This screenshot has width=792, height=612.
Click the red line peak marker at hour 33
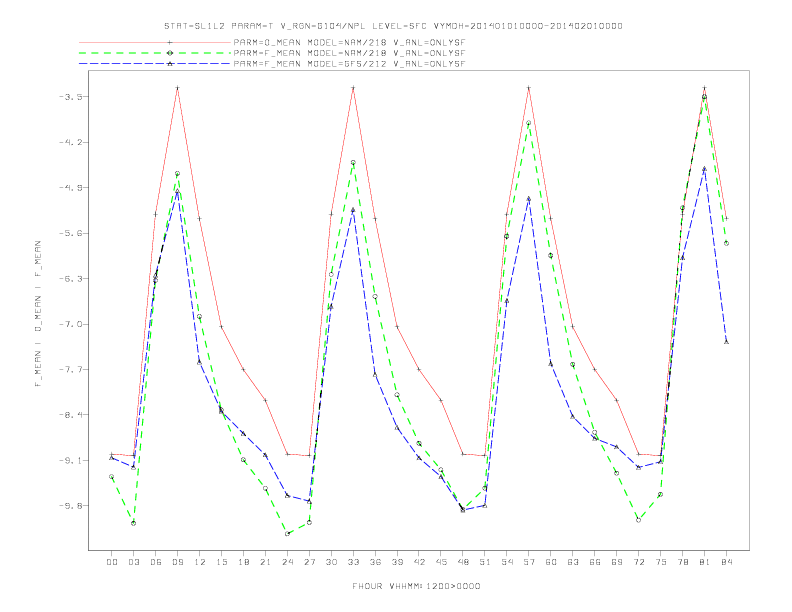(x=353, y=88)
